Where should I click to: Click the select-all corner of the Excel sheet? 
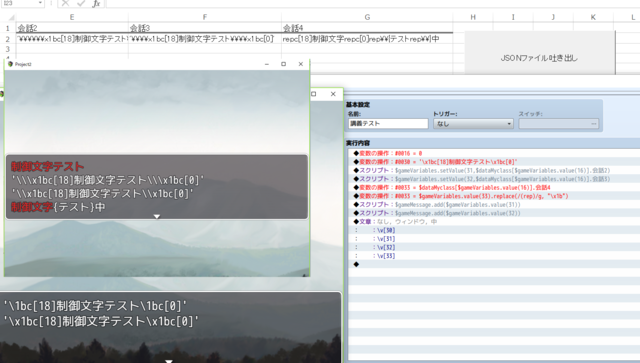[11, 18]
